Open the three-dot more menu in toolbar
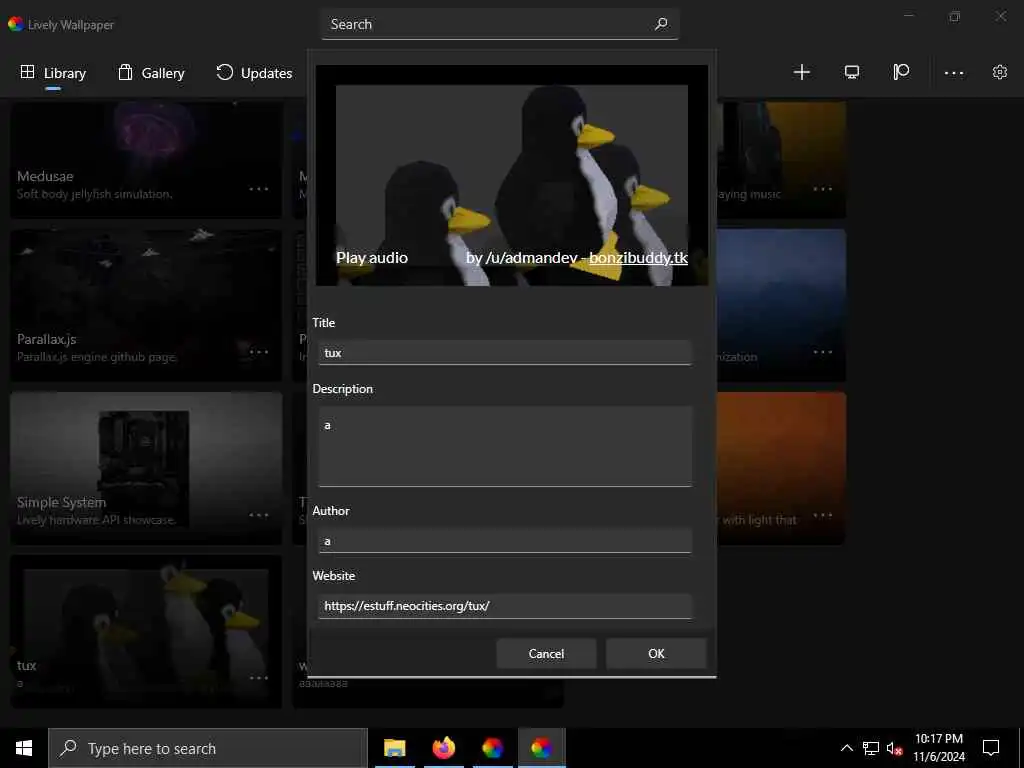 tap(954, 72)
